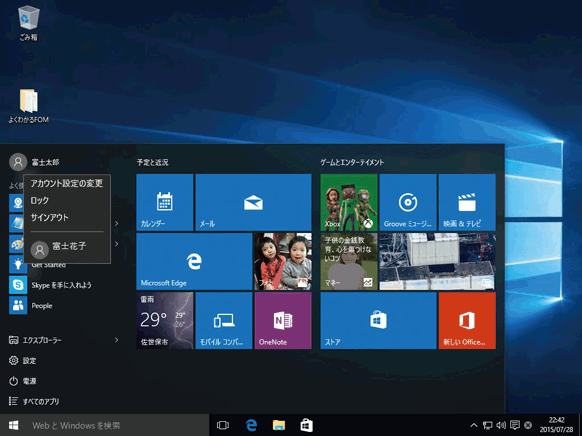This screenshot has width=582, height=436.
Task: Open the Store (ストア) tile
Action: click(378, 320)
